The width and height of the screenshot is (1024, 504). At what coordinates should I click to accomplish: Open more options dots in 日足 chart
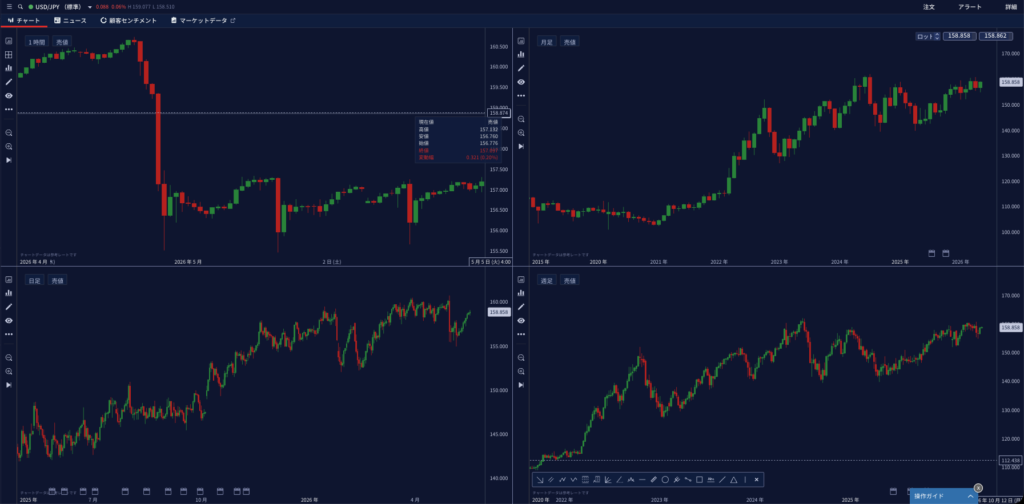8,334
